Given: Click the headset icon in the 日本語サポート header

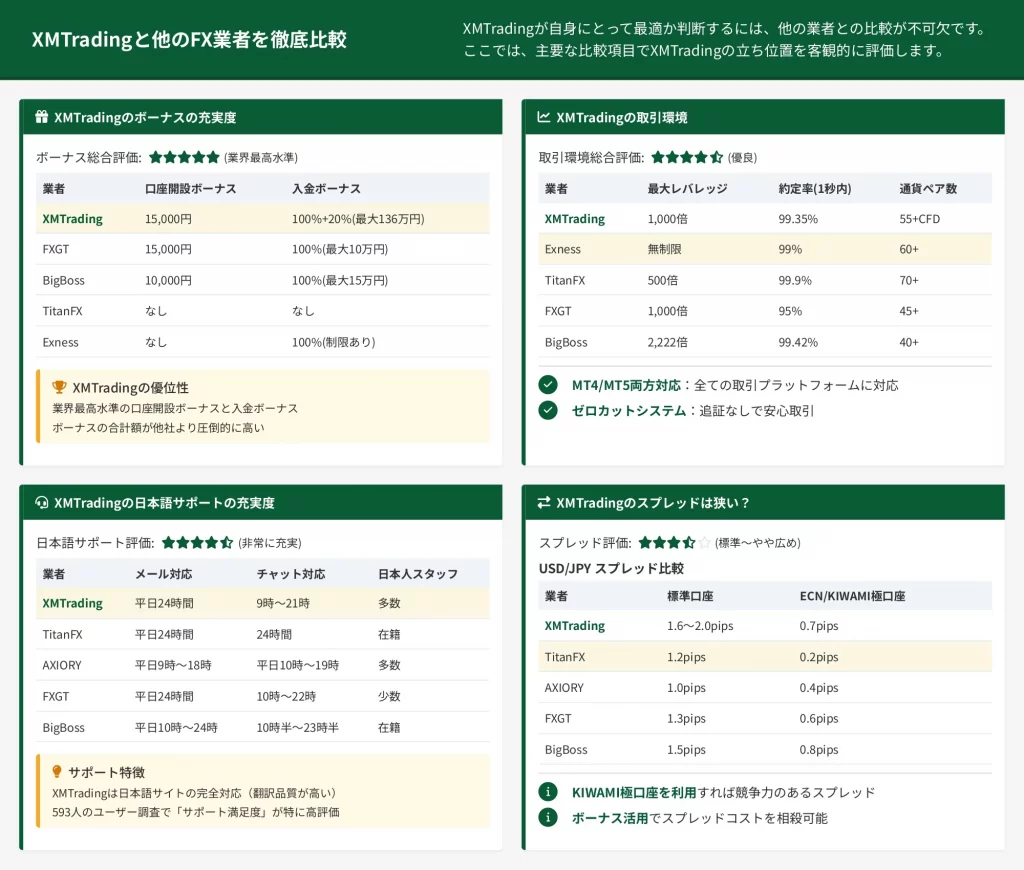Looking at the screenshot, I should pos(42,502).
